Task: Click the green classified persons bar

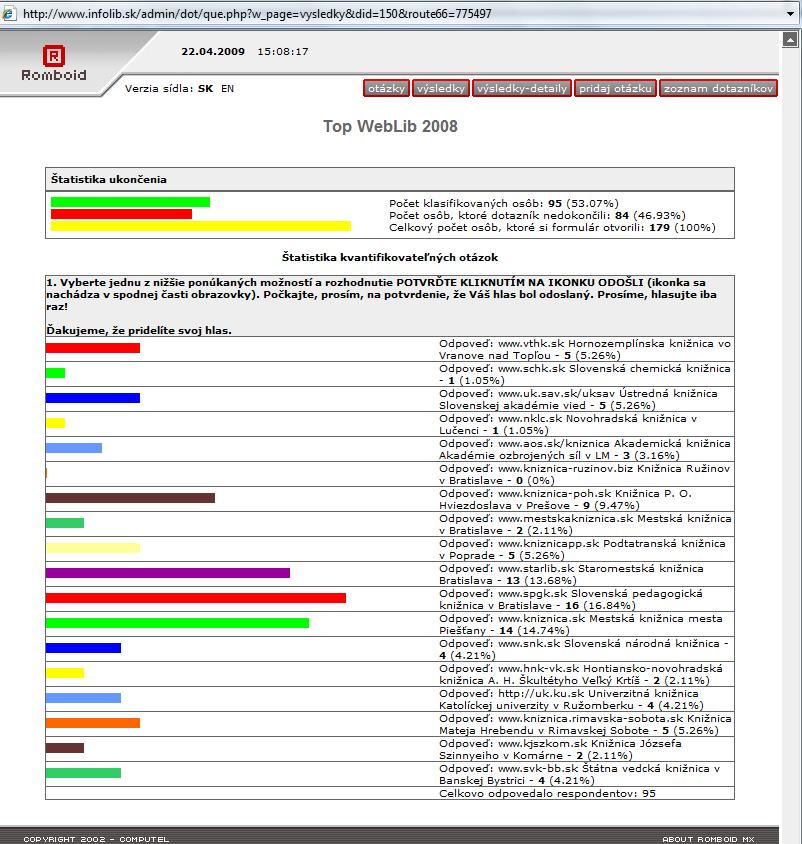Action: (x=130, y=202)
